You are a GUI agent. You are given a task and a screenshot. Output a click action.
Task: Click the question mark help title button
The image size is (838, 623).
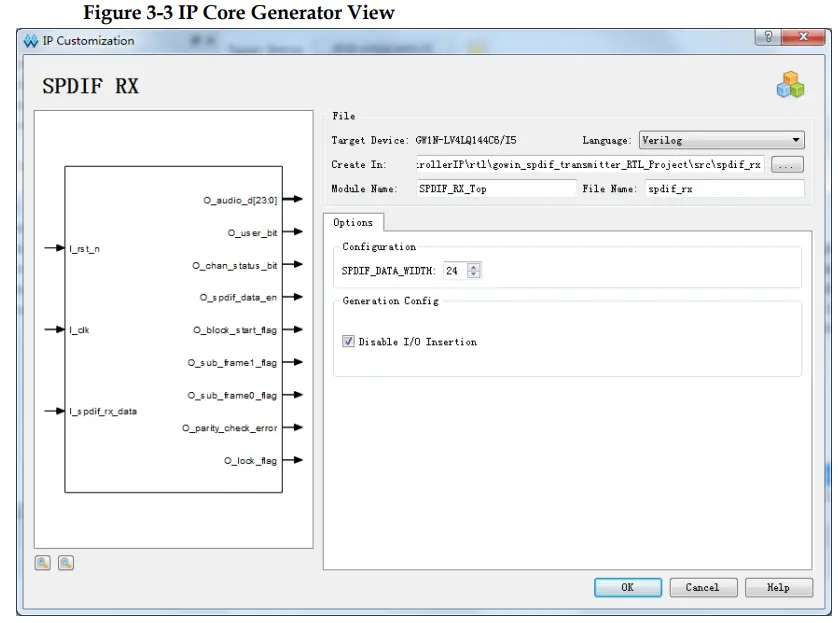(x=768, y=37)
